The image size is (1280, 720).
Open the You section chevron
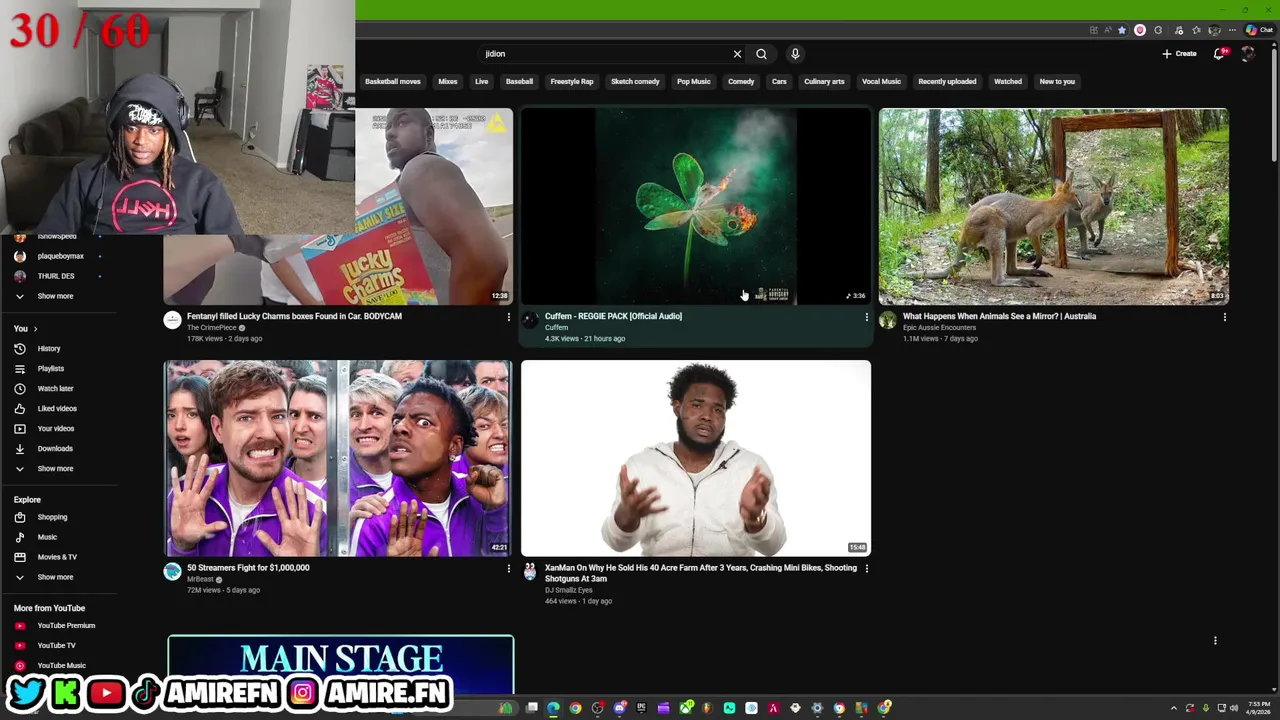(x=35, y=328)
